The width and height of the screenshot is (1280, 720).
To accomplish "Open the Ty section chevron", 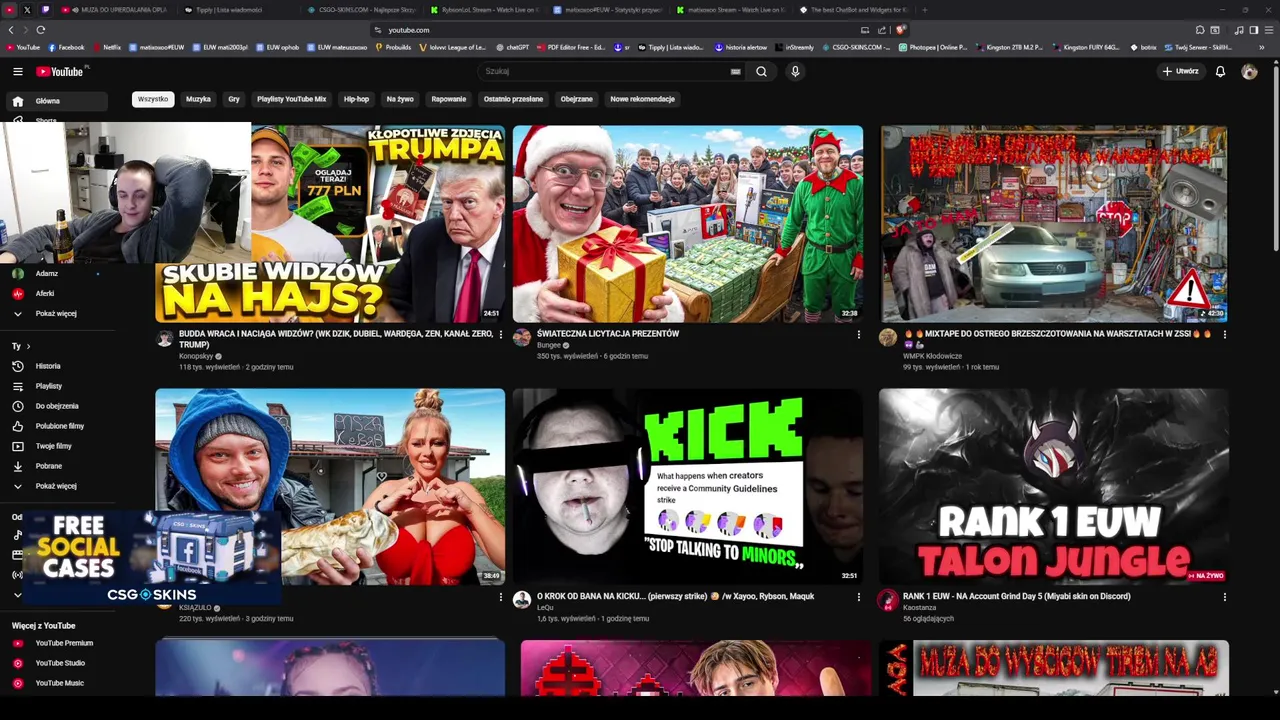I will point(28,346).
